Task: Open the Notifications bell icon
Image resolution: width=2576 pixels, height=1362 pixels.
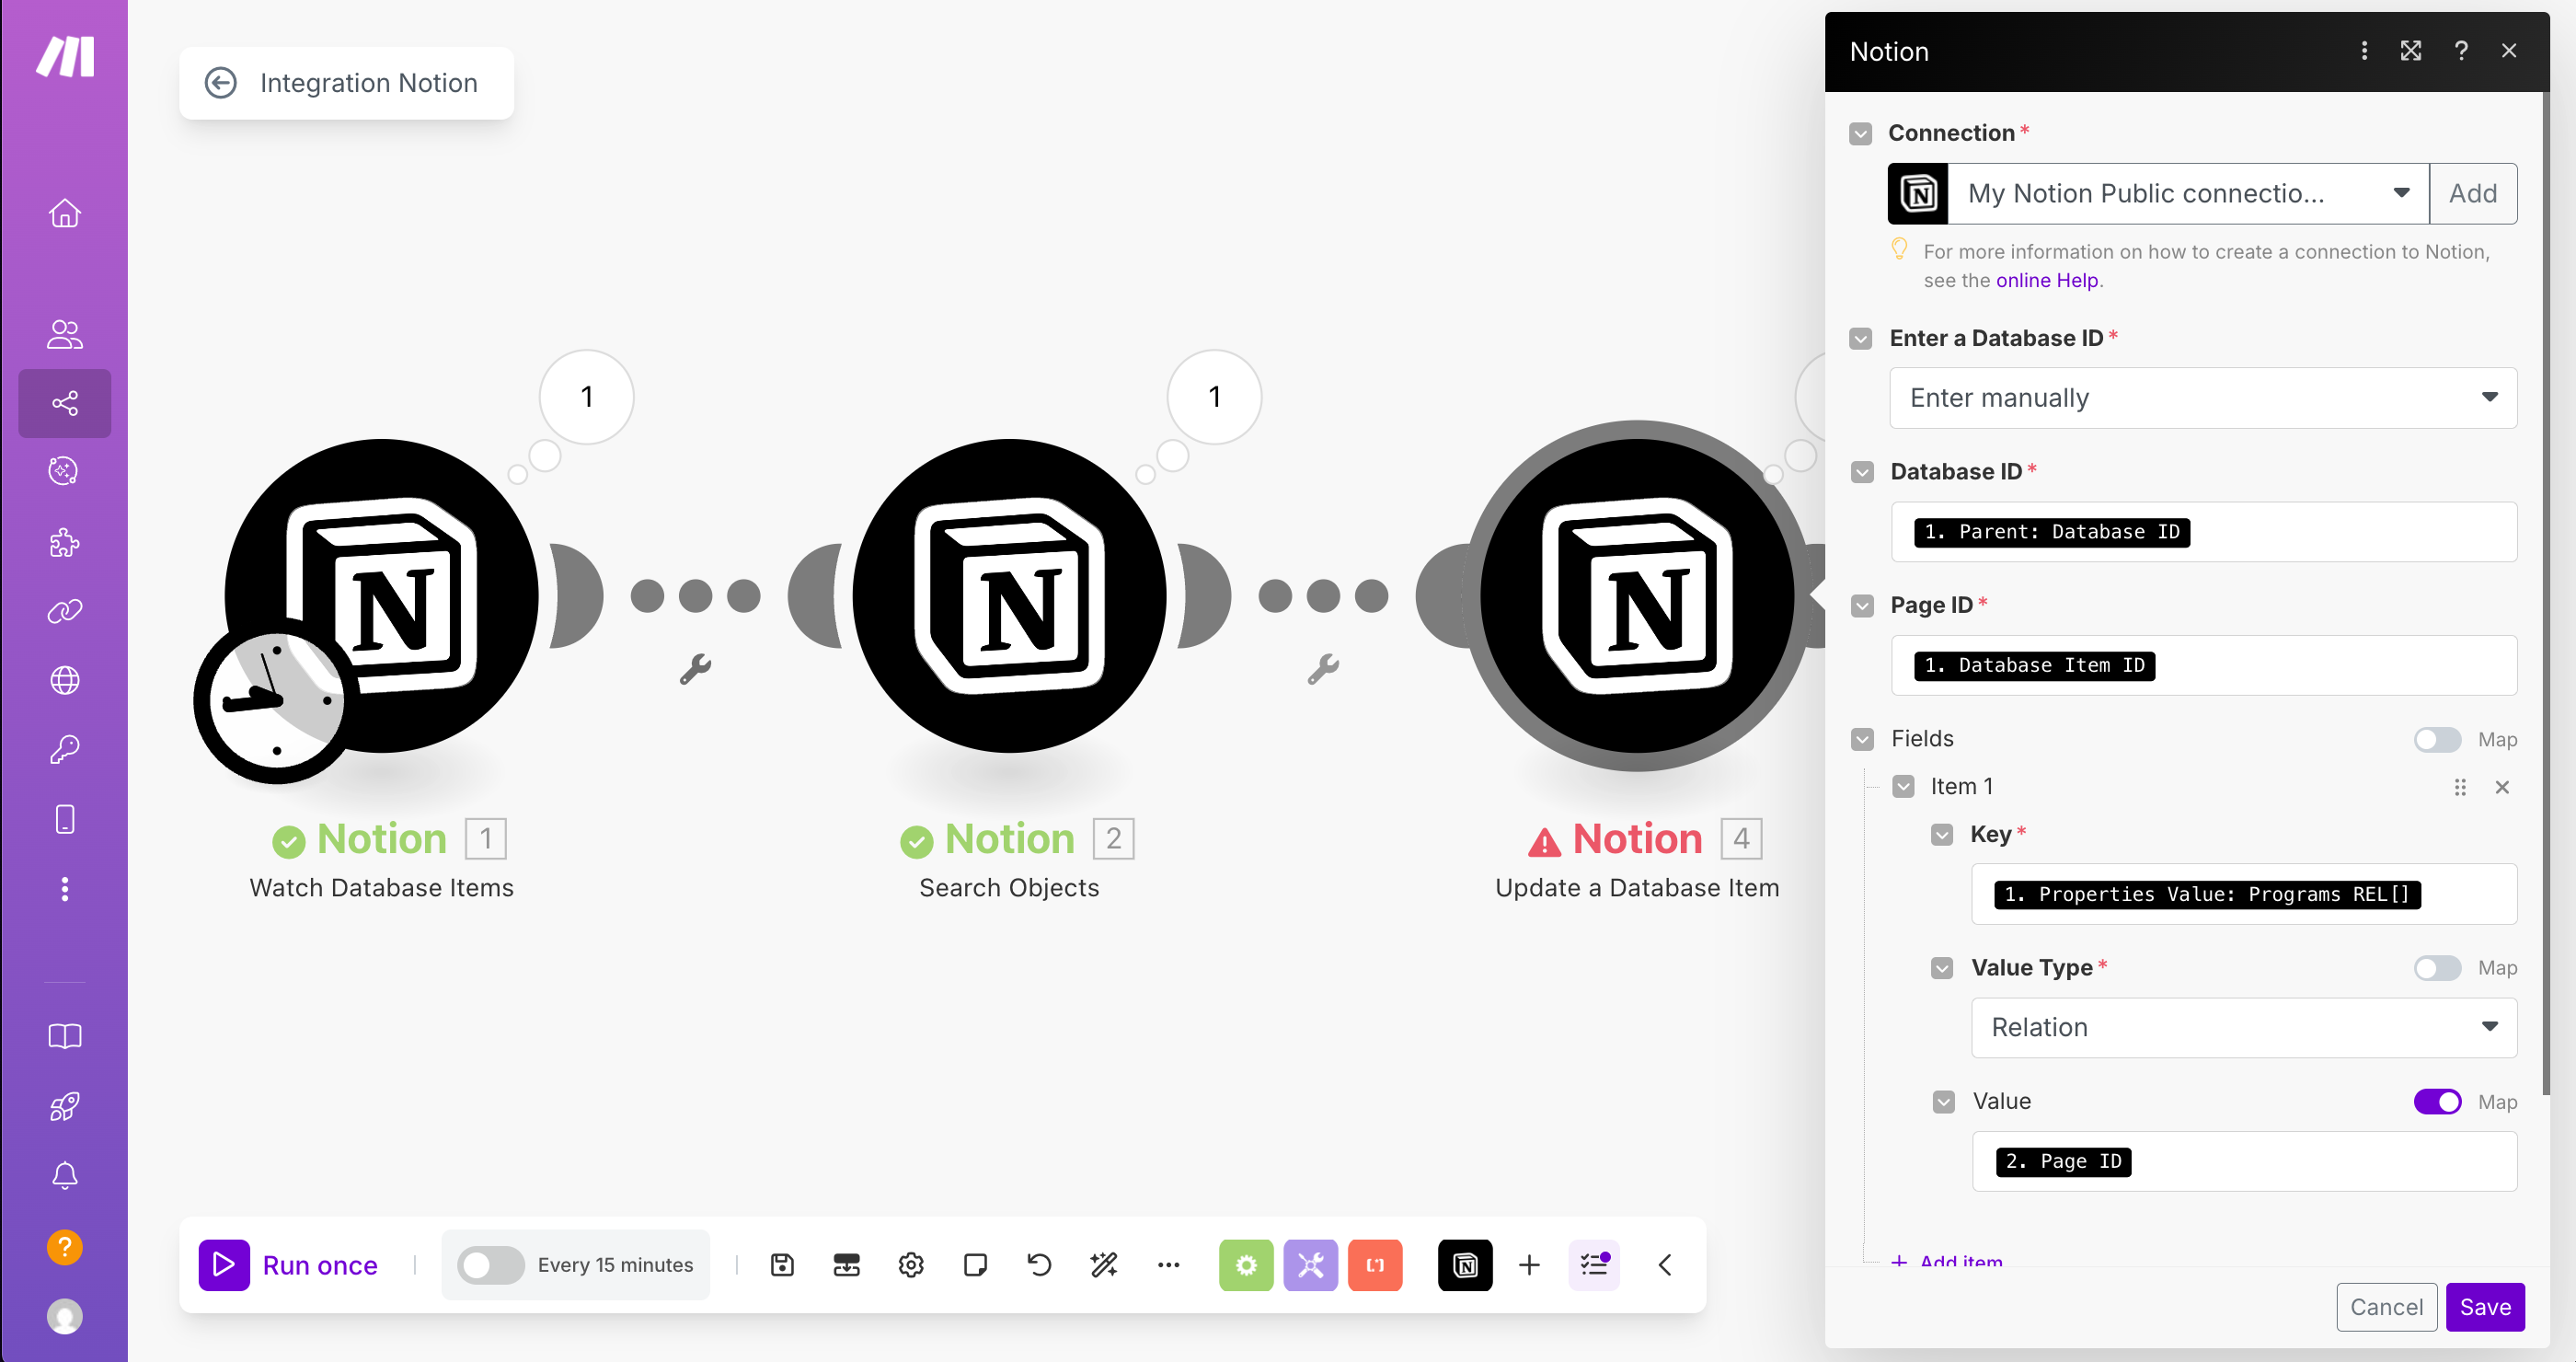Action: pos(65,1175)
